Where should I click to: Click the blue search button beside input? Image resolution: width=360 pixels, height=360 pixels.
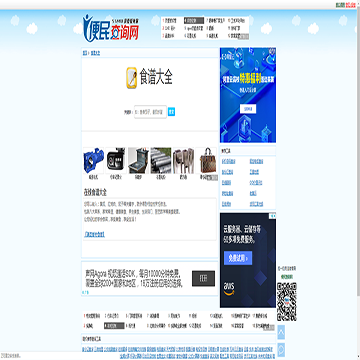(171, 112)
